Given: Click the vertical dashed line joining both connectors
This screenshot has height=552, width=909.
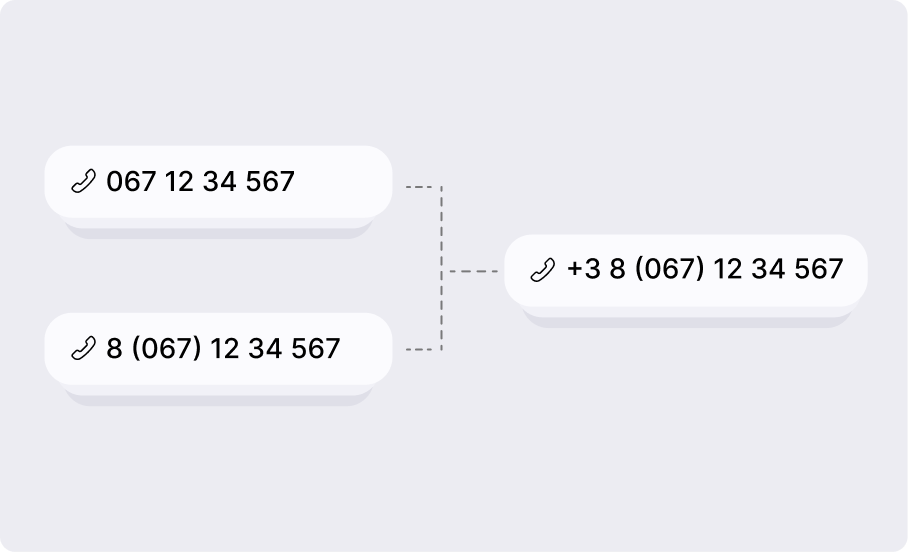Looking at the screenshot, I should [441, 268].
